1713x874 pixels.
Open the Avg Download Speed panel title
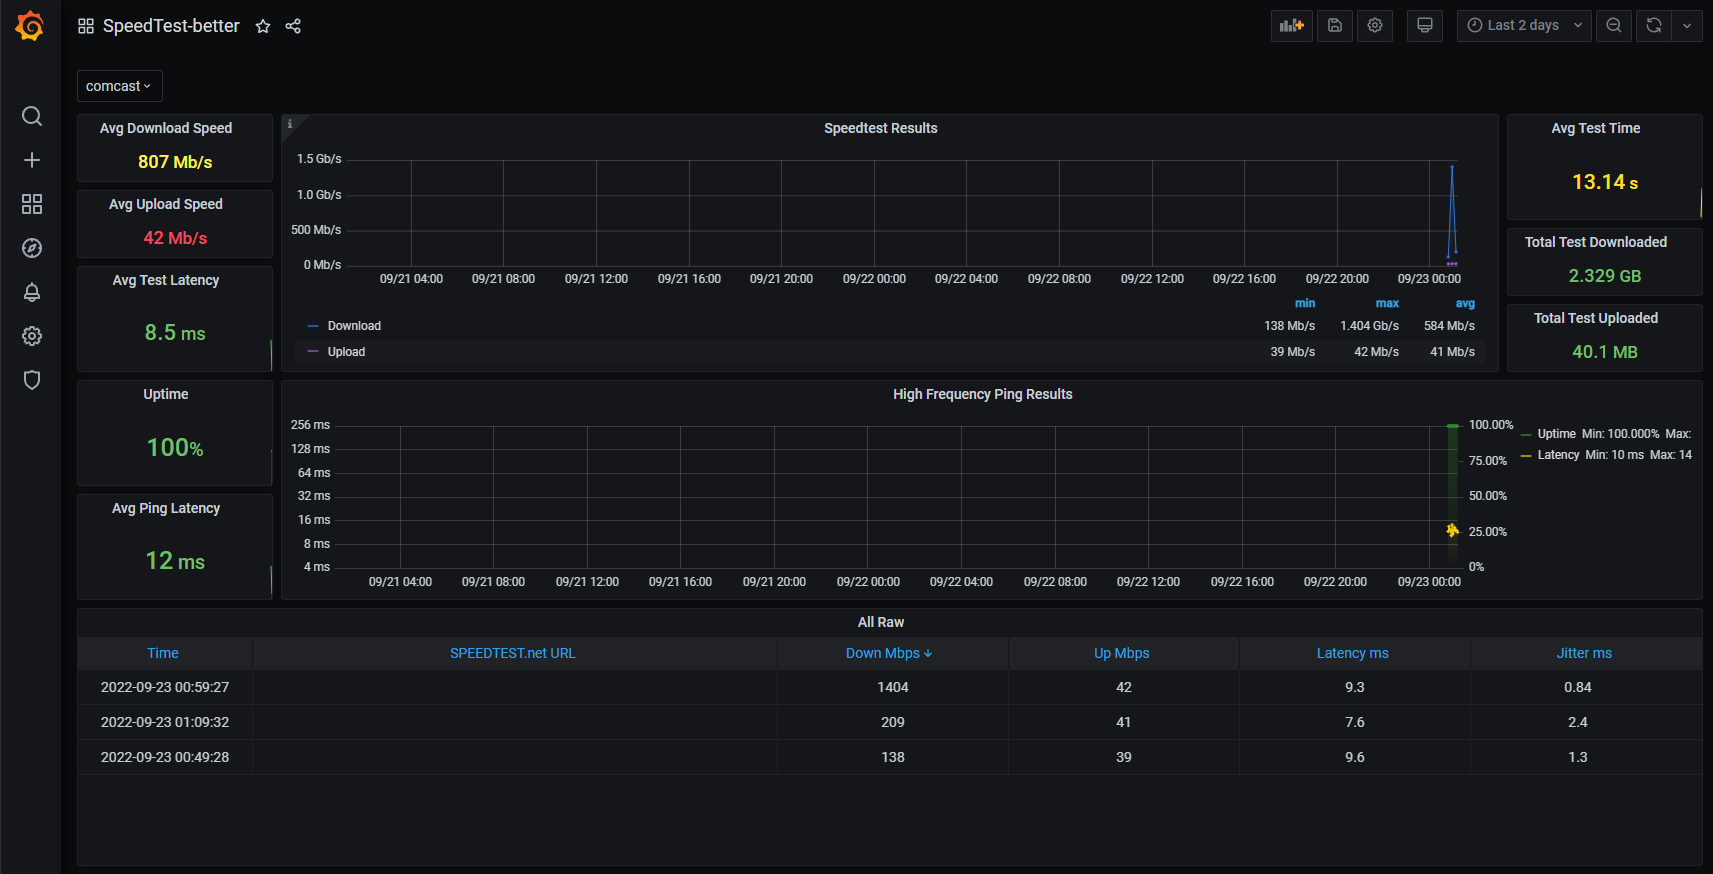166,128
